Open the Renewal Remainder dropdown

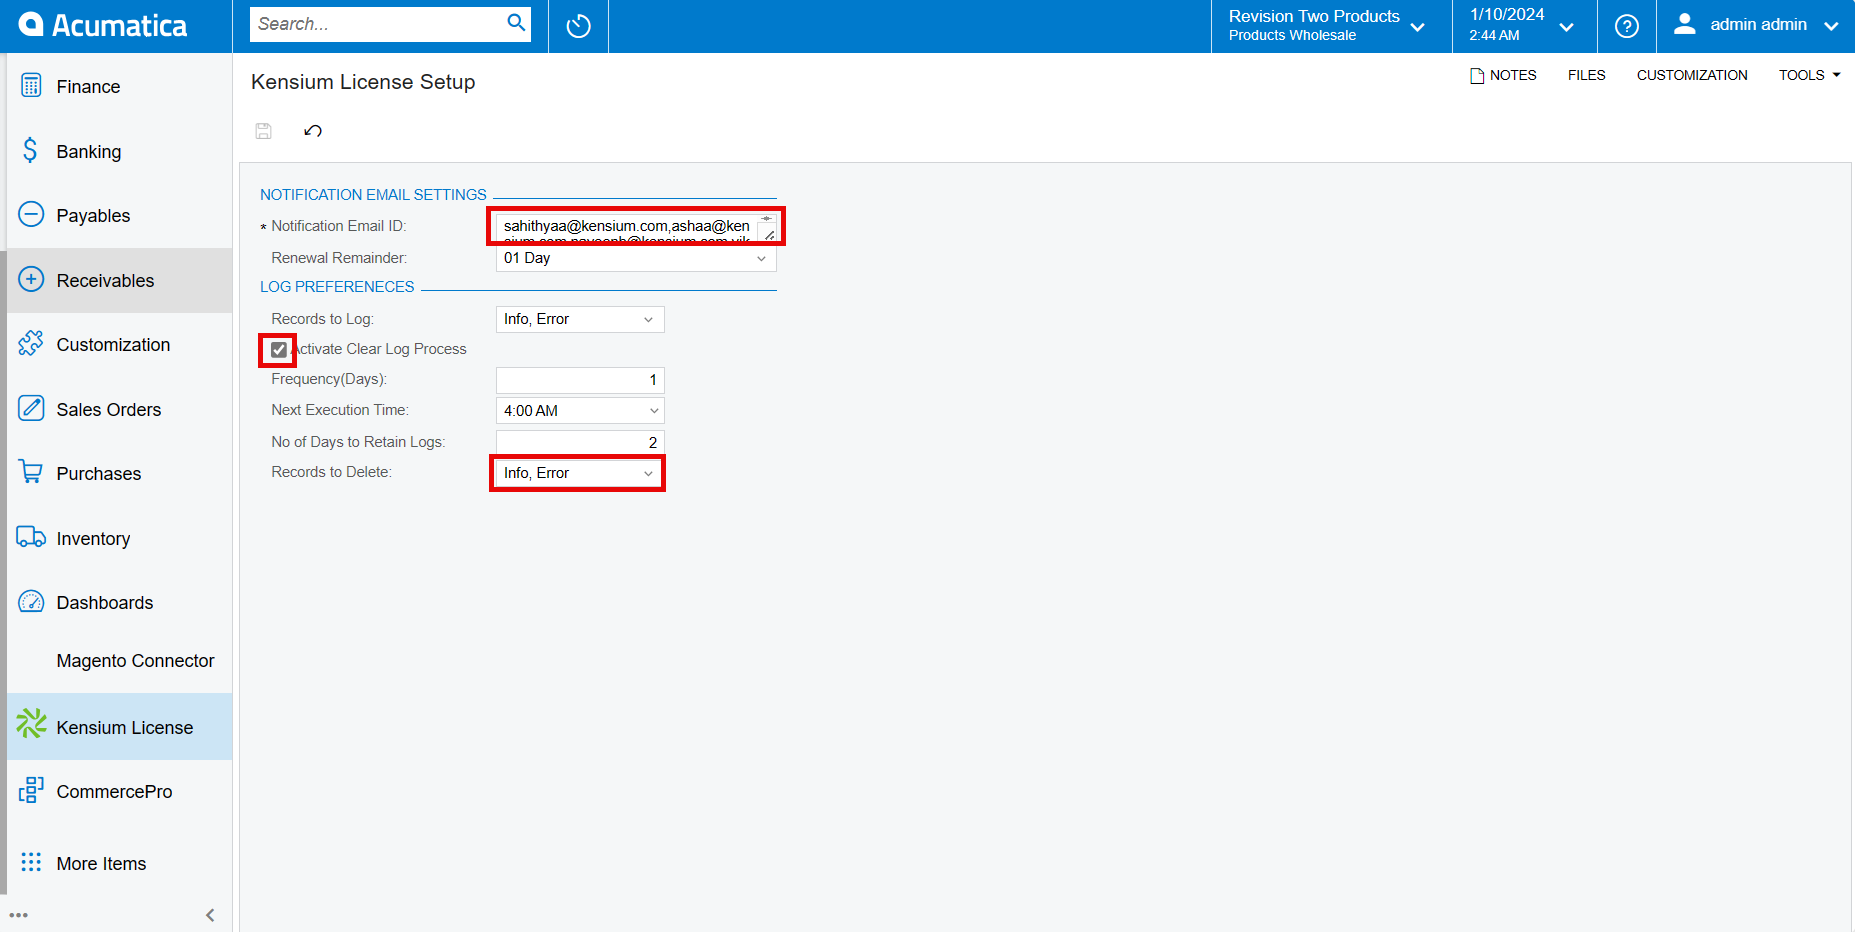pos(762,258)
